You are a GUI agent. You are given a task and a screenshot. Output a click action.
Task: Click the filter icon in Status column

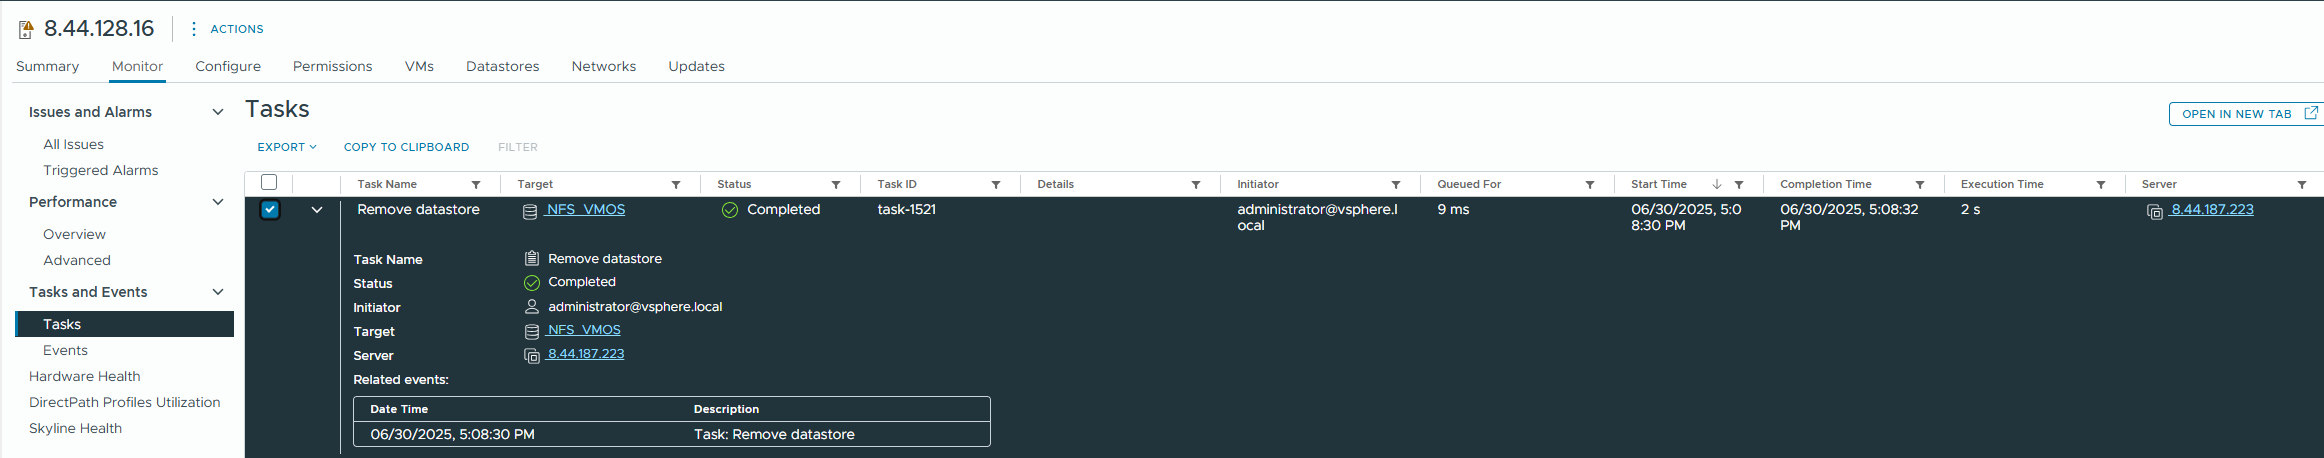836,185
